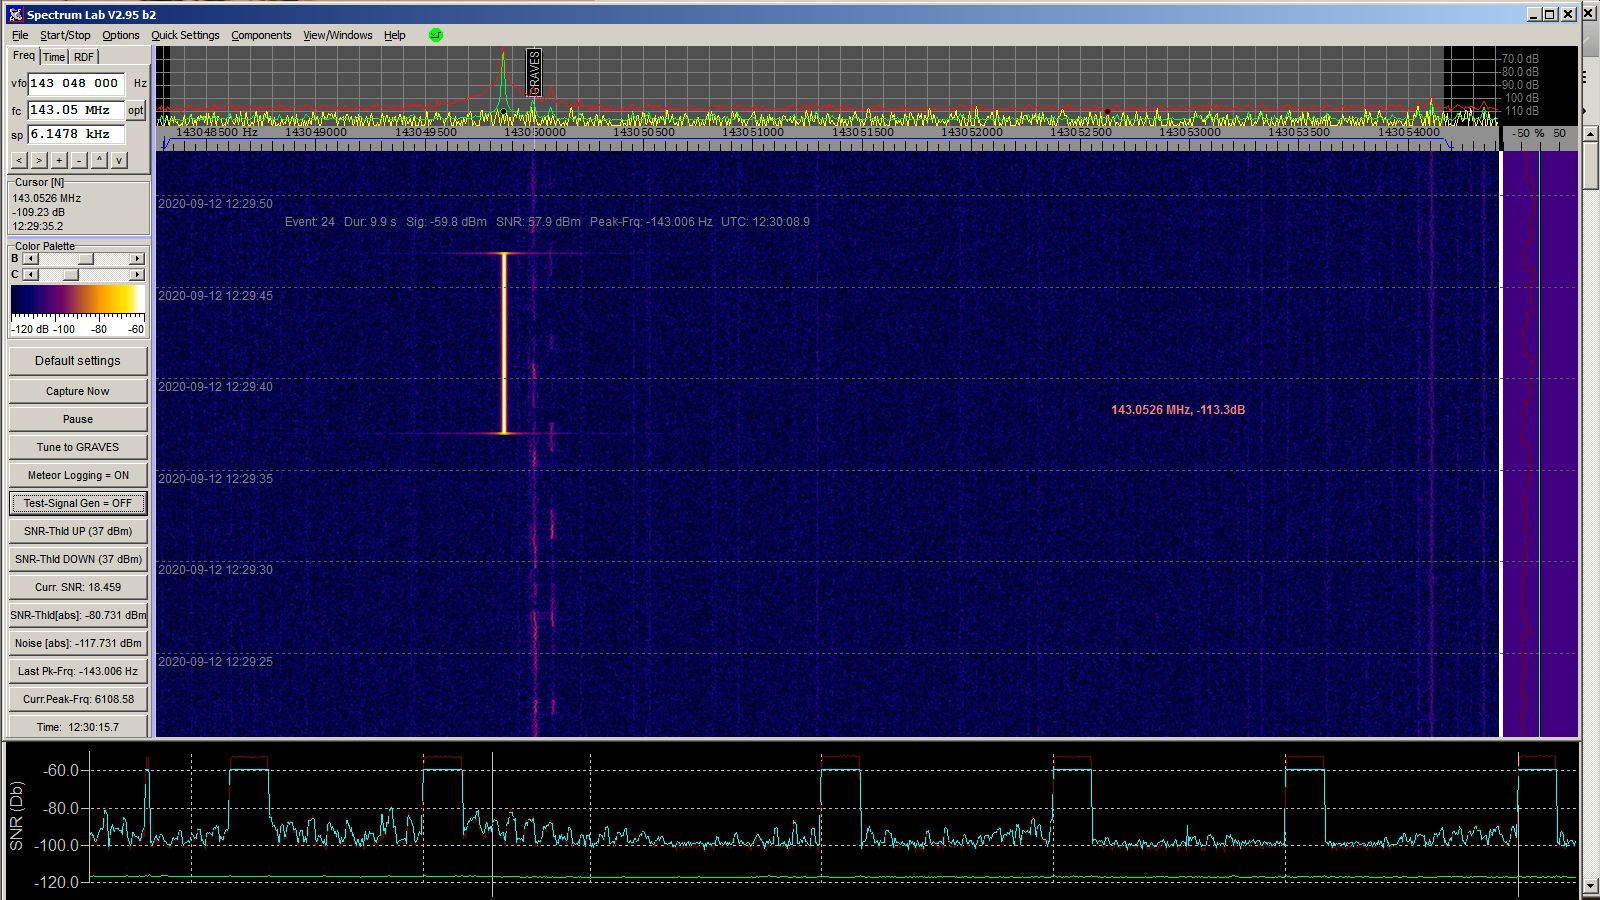This screenshot has height=900, width=1600.
Task: Click the Curr. SNR: 18.459 button
Action: pos(78,587)
